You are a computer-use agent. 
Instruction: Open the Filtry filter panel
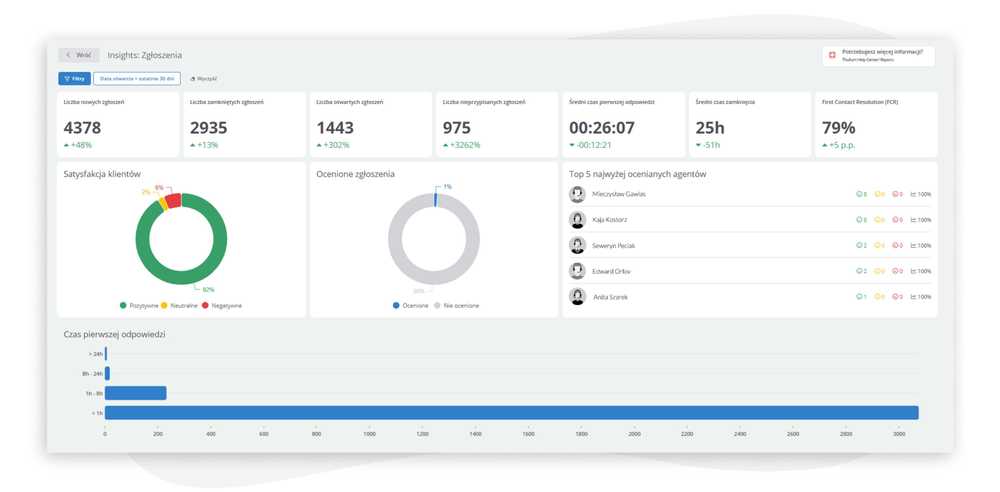pyautogui.click(x=74, y=78)
